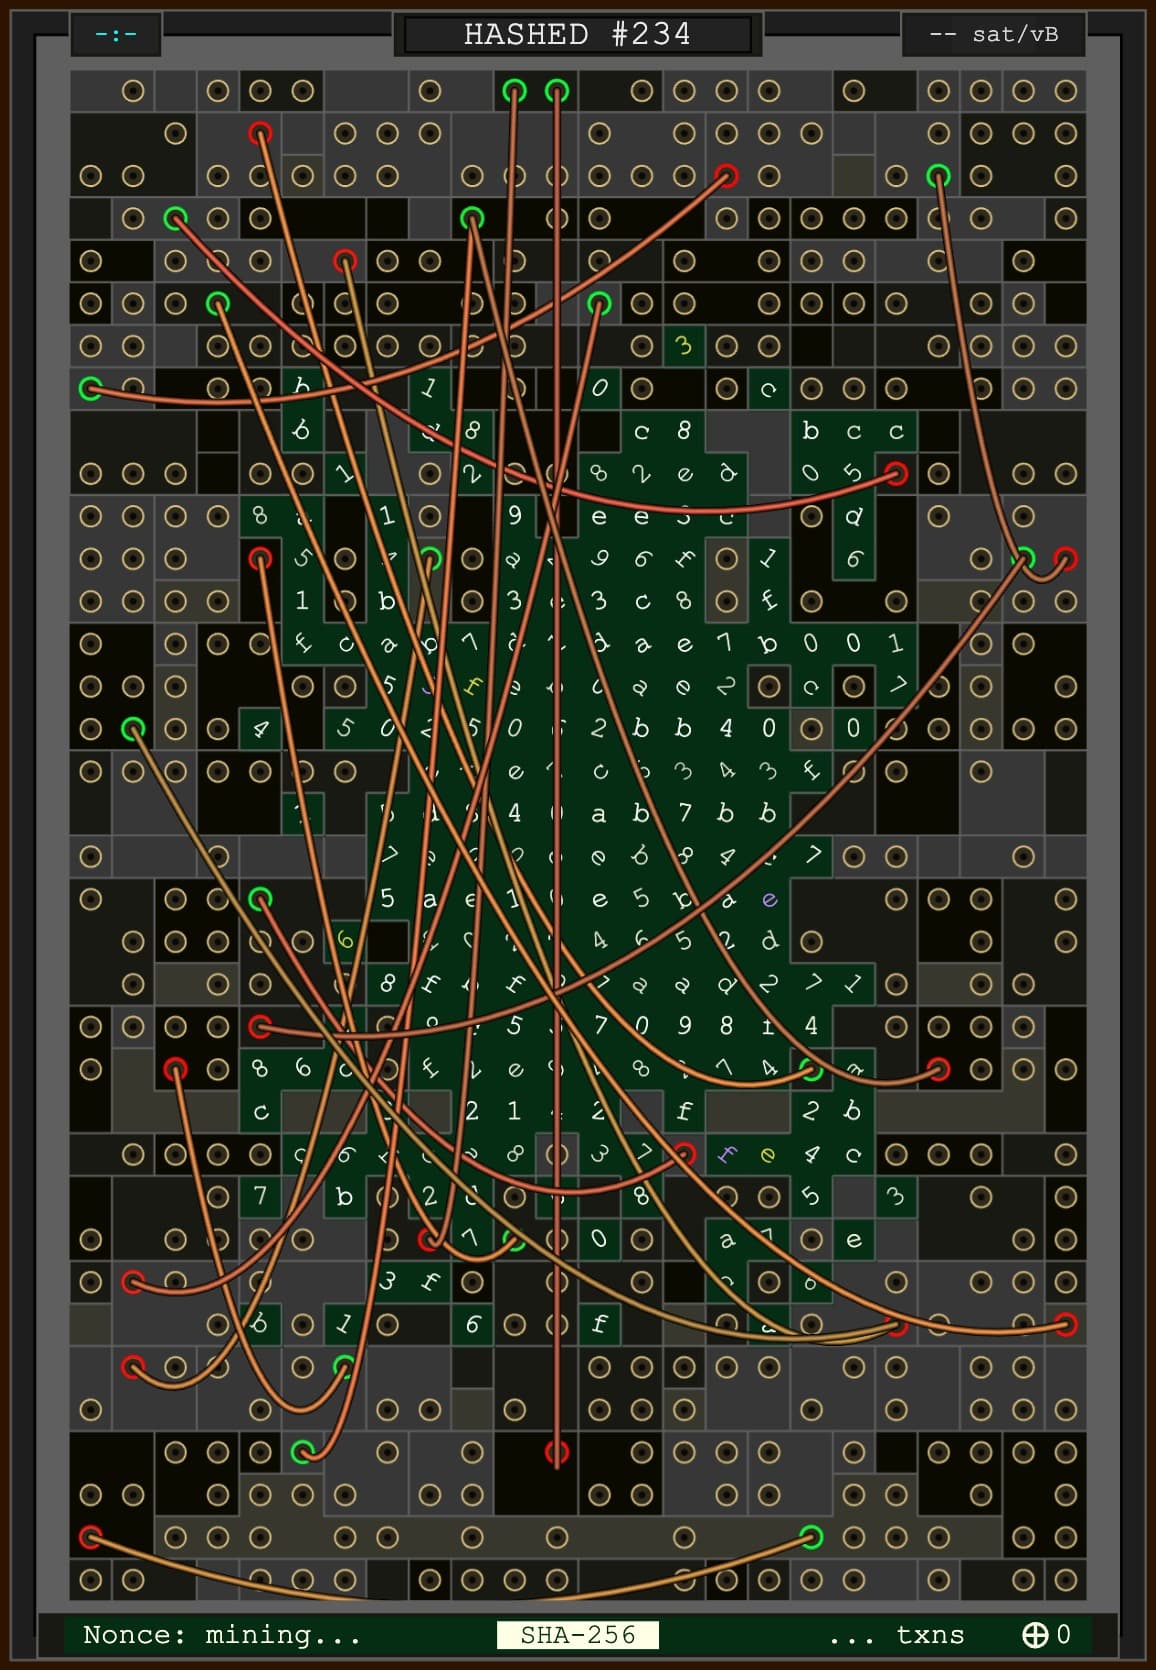The image size is (1156, 1670).
Task: Click the '-- sat/vB' fee display
Action: (993, 35)
